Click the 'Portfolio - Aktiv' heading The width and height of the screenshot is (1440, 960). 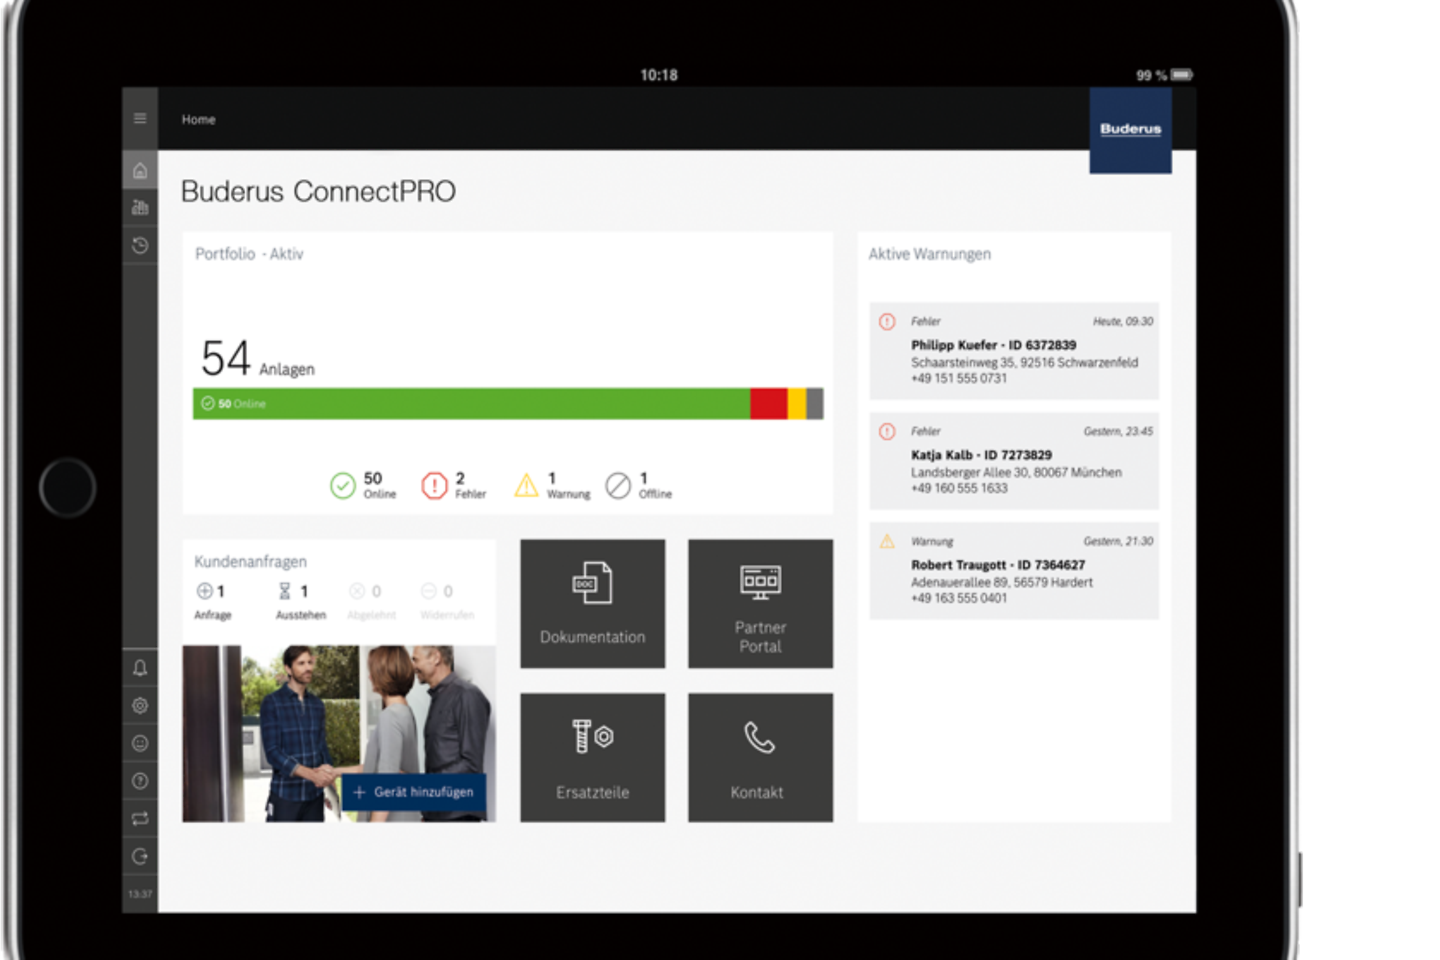(x=249, y=254)
